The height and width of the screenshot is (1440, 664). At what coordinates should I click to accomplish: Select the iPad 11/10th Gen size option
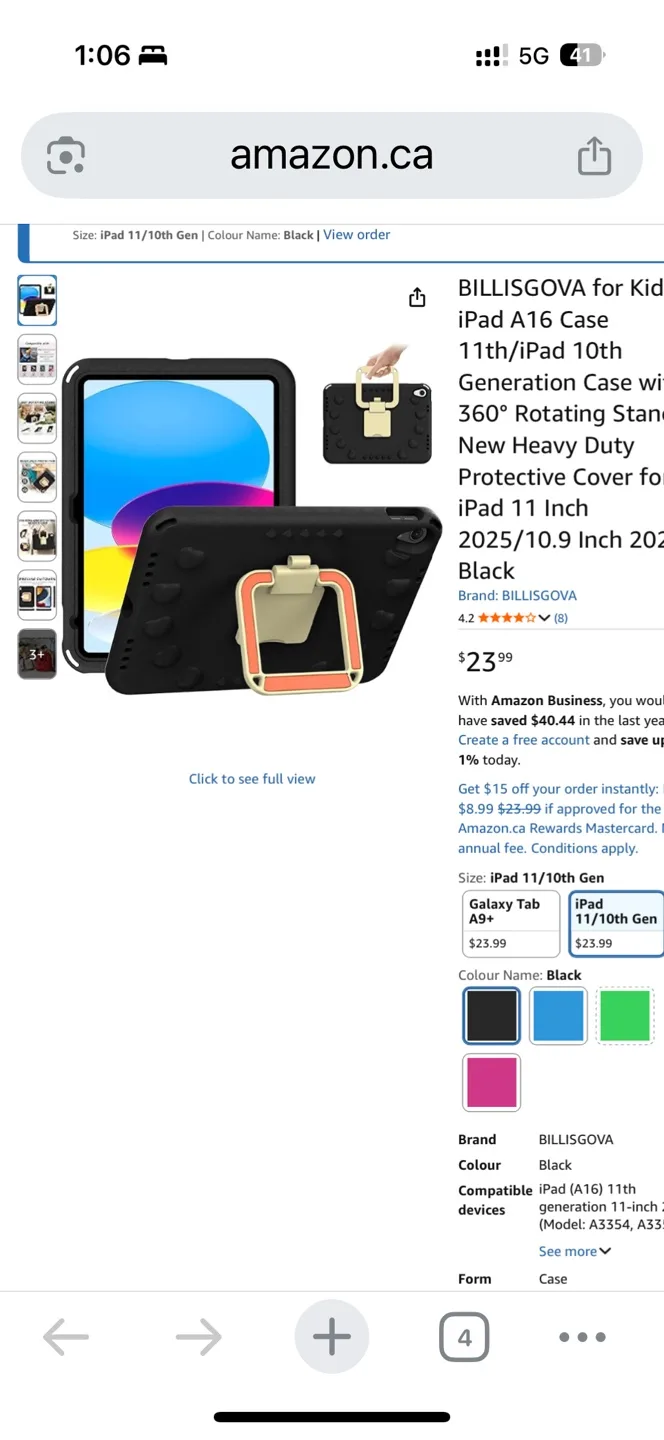(x=617, y=924)
